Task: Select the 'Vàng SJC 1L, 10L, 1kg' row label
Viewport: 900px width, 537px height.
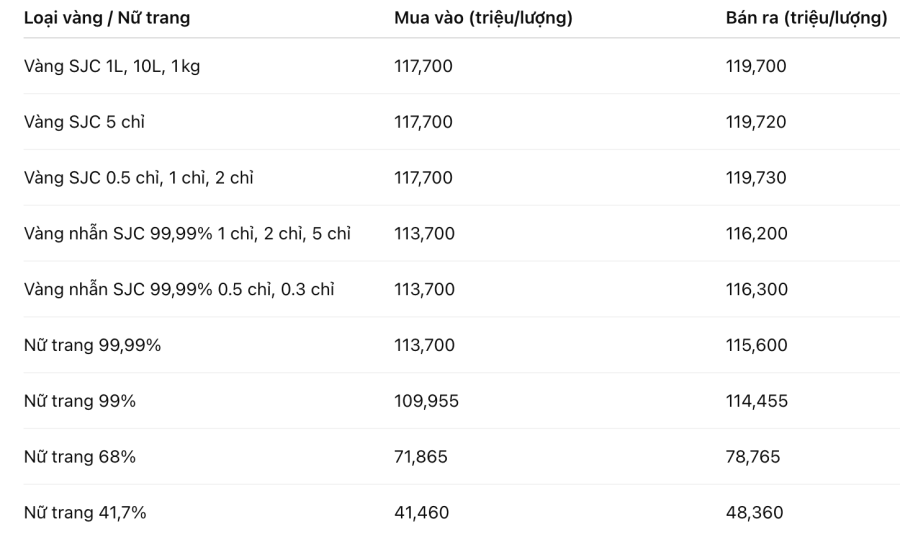Action: click(x=112, y=66)
